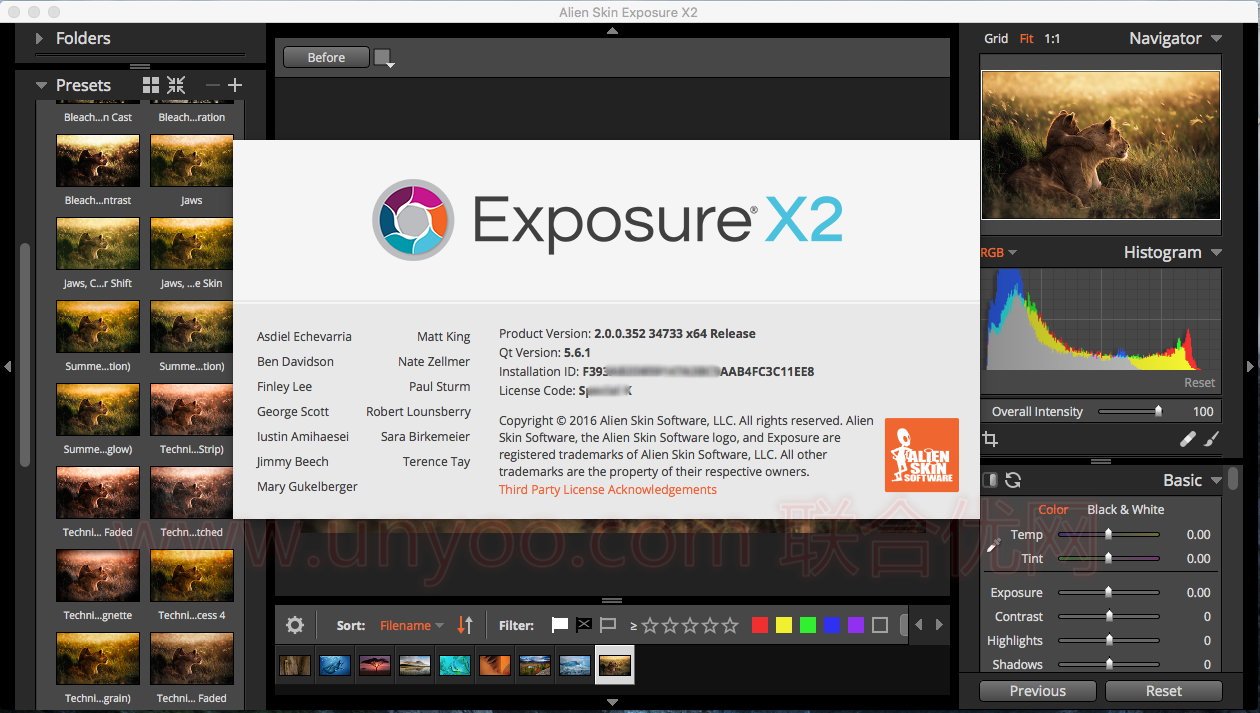
Task: Adjust the Contrast slider handle
Action: [1108, 616]
